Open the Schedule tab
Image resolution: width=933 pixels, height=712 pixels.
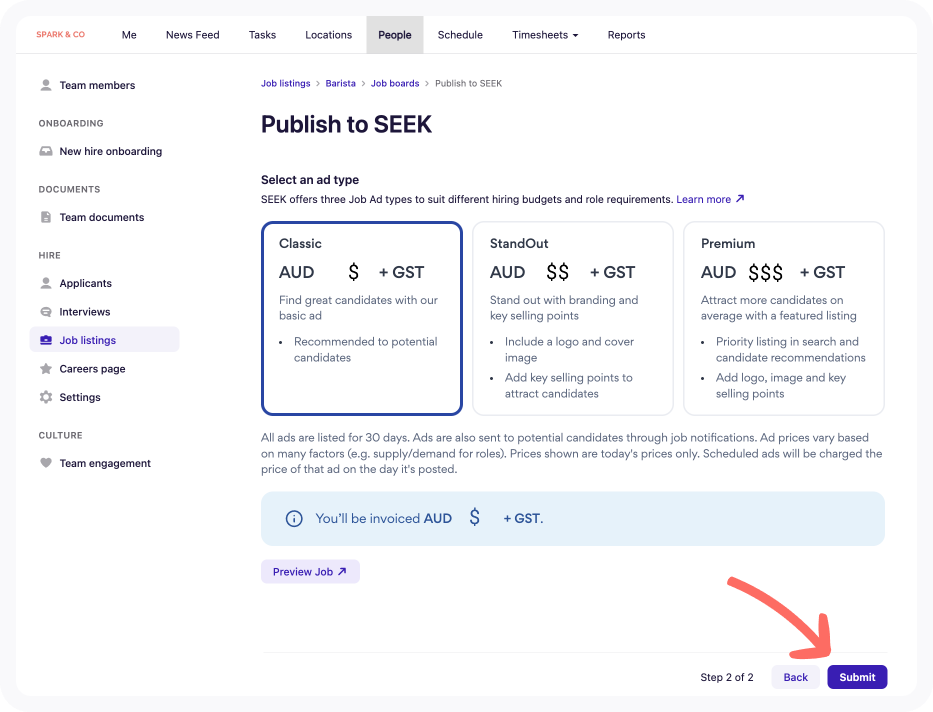tap(461, 34)
